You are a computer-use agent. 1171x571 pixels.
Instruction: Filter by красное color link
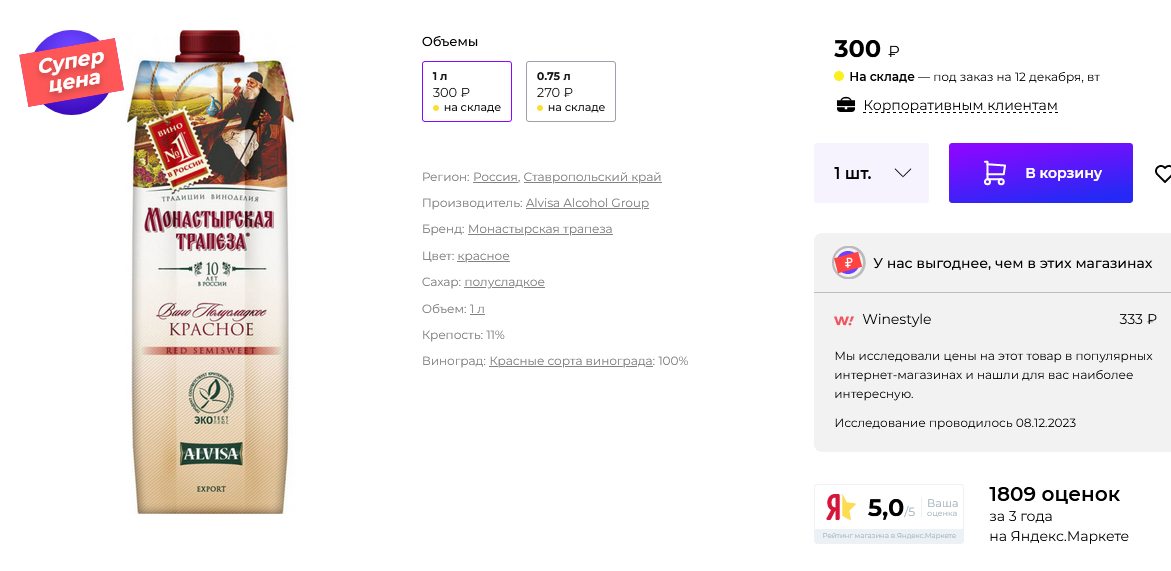point(483,256)
